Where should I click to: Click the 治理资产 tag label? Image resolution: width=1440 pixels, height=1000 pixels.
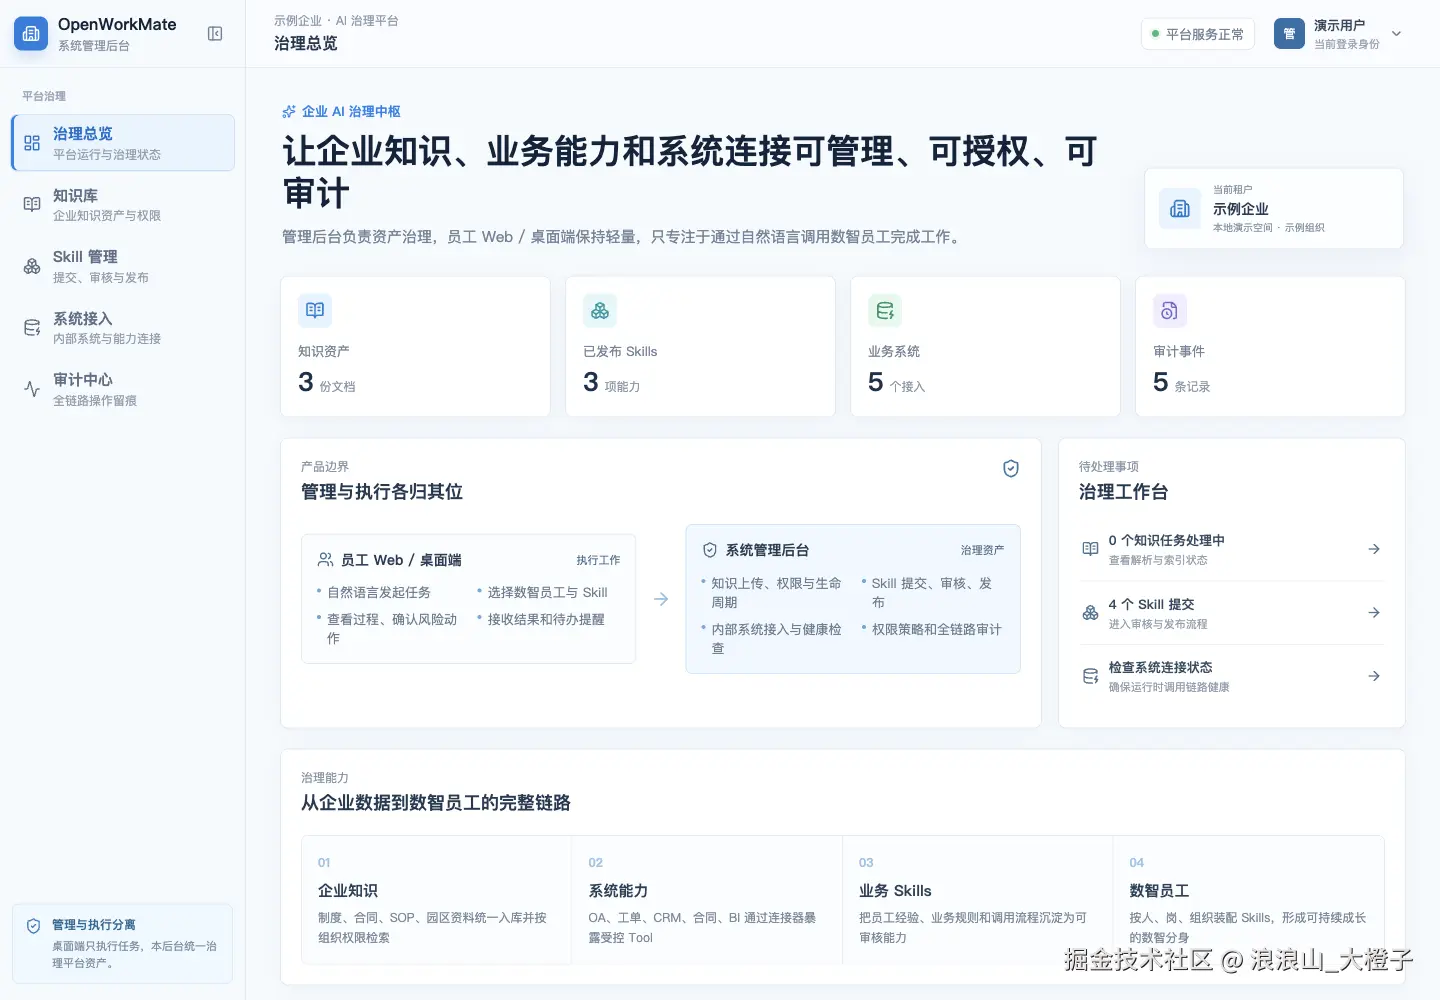(982, 550)
